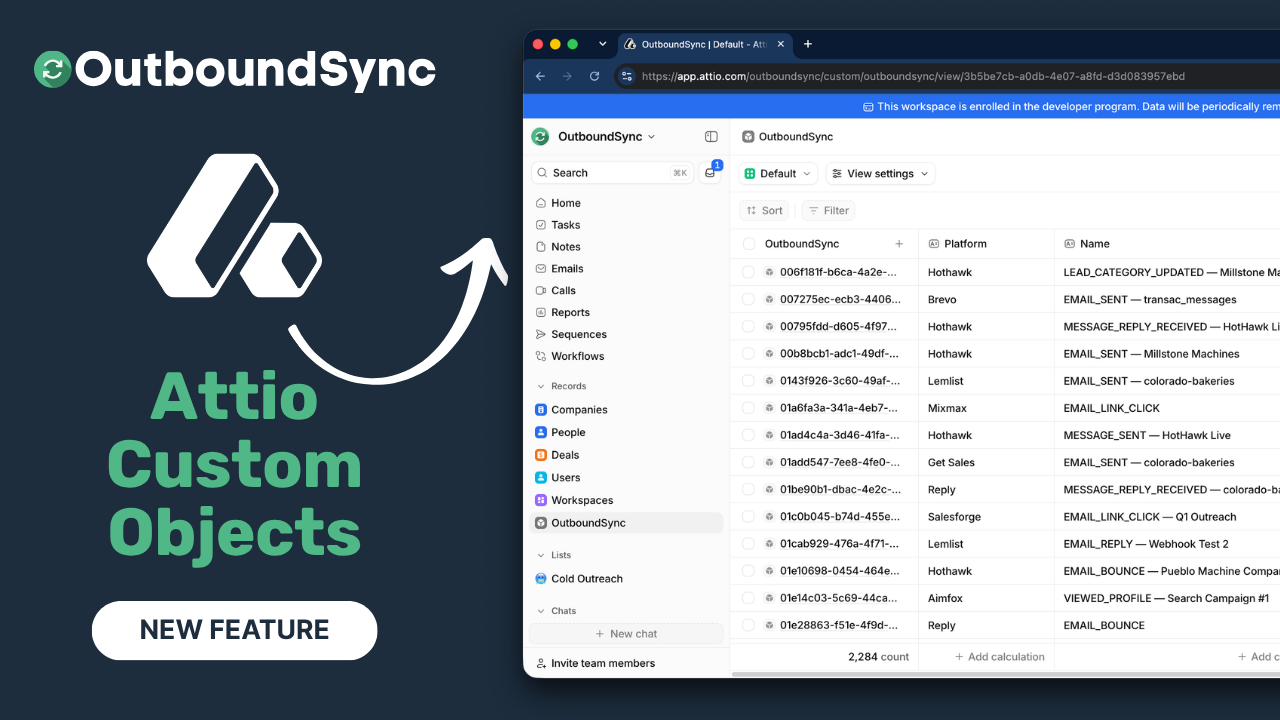Check the row 00795fdd-d605-4f97
This screenshot has width=1280, height=720.
coord(749,326)
